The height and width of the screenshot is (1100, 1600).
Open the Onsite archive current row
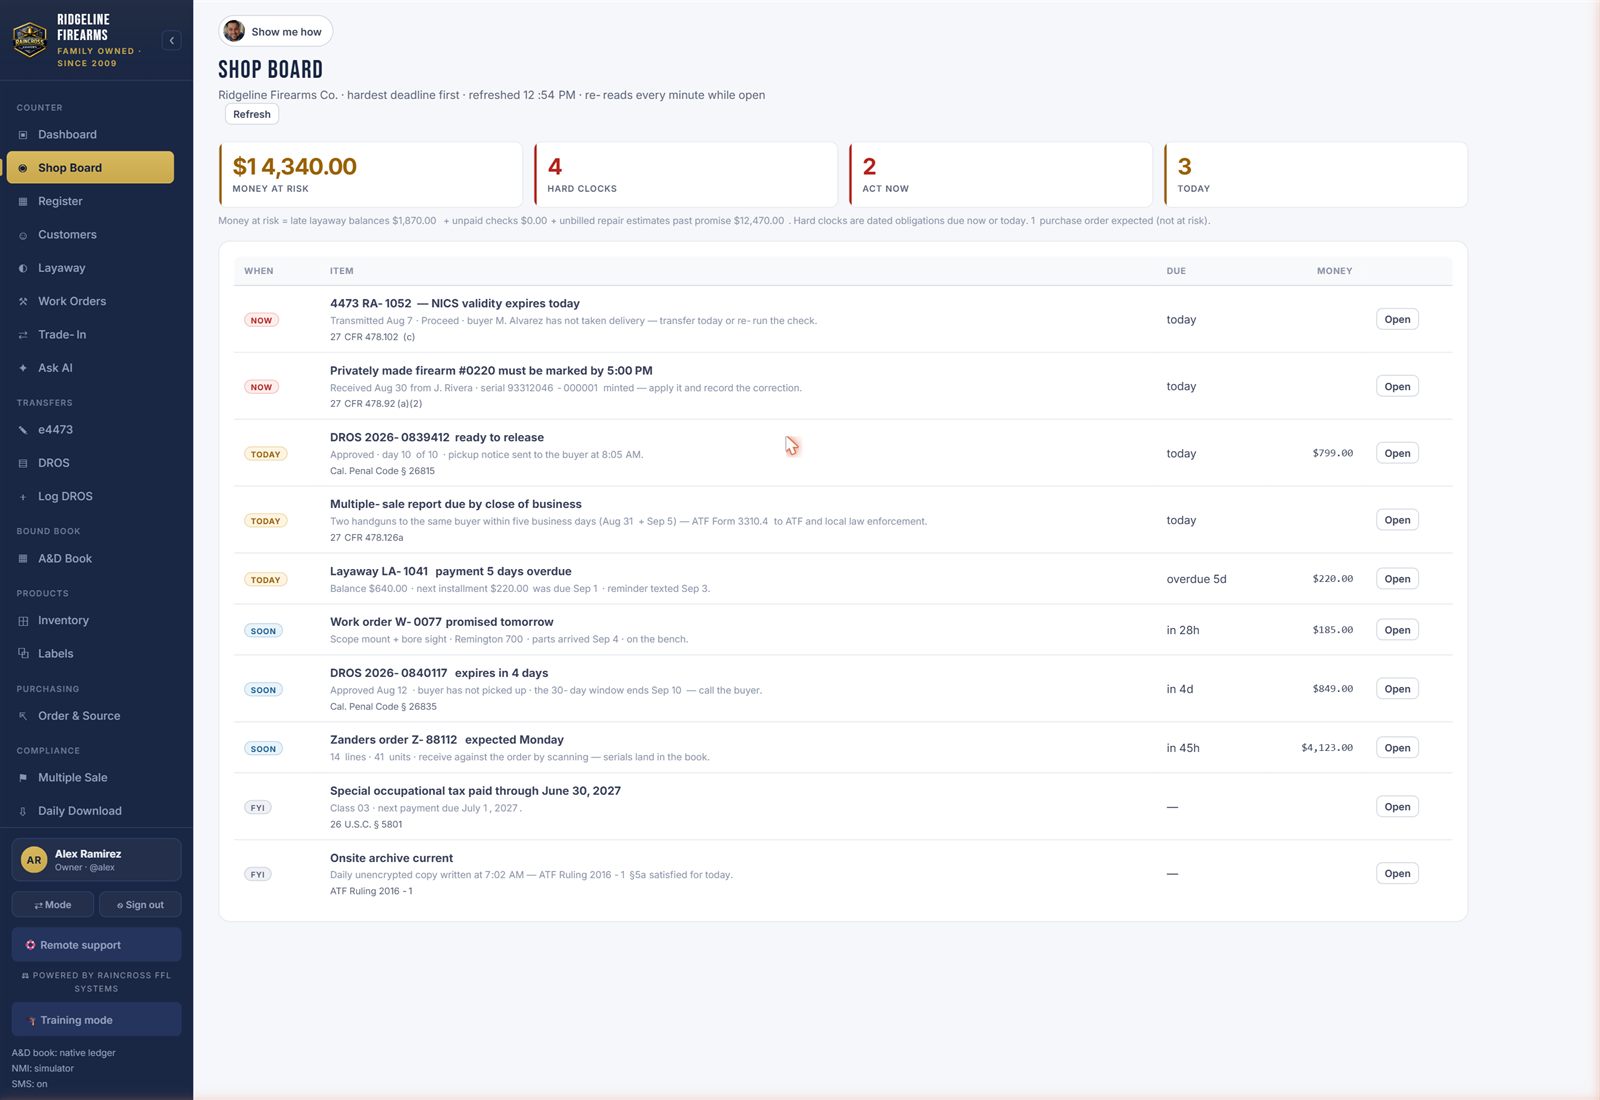click(x=1397, y=874)
